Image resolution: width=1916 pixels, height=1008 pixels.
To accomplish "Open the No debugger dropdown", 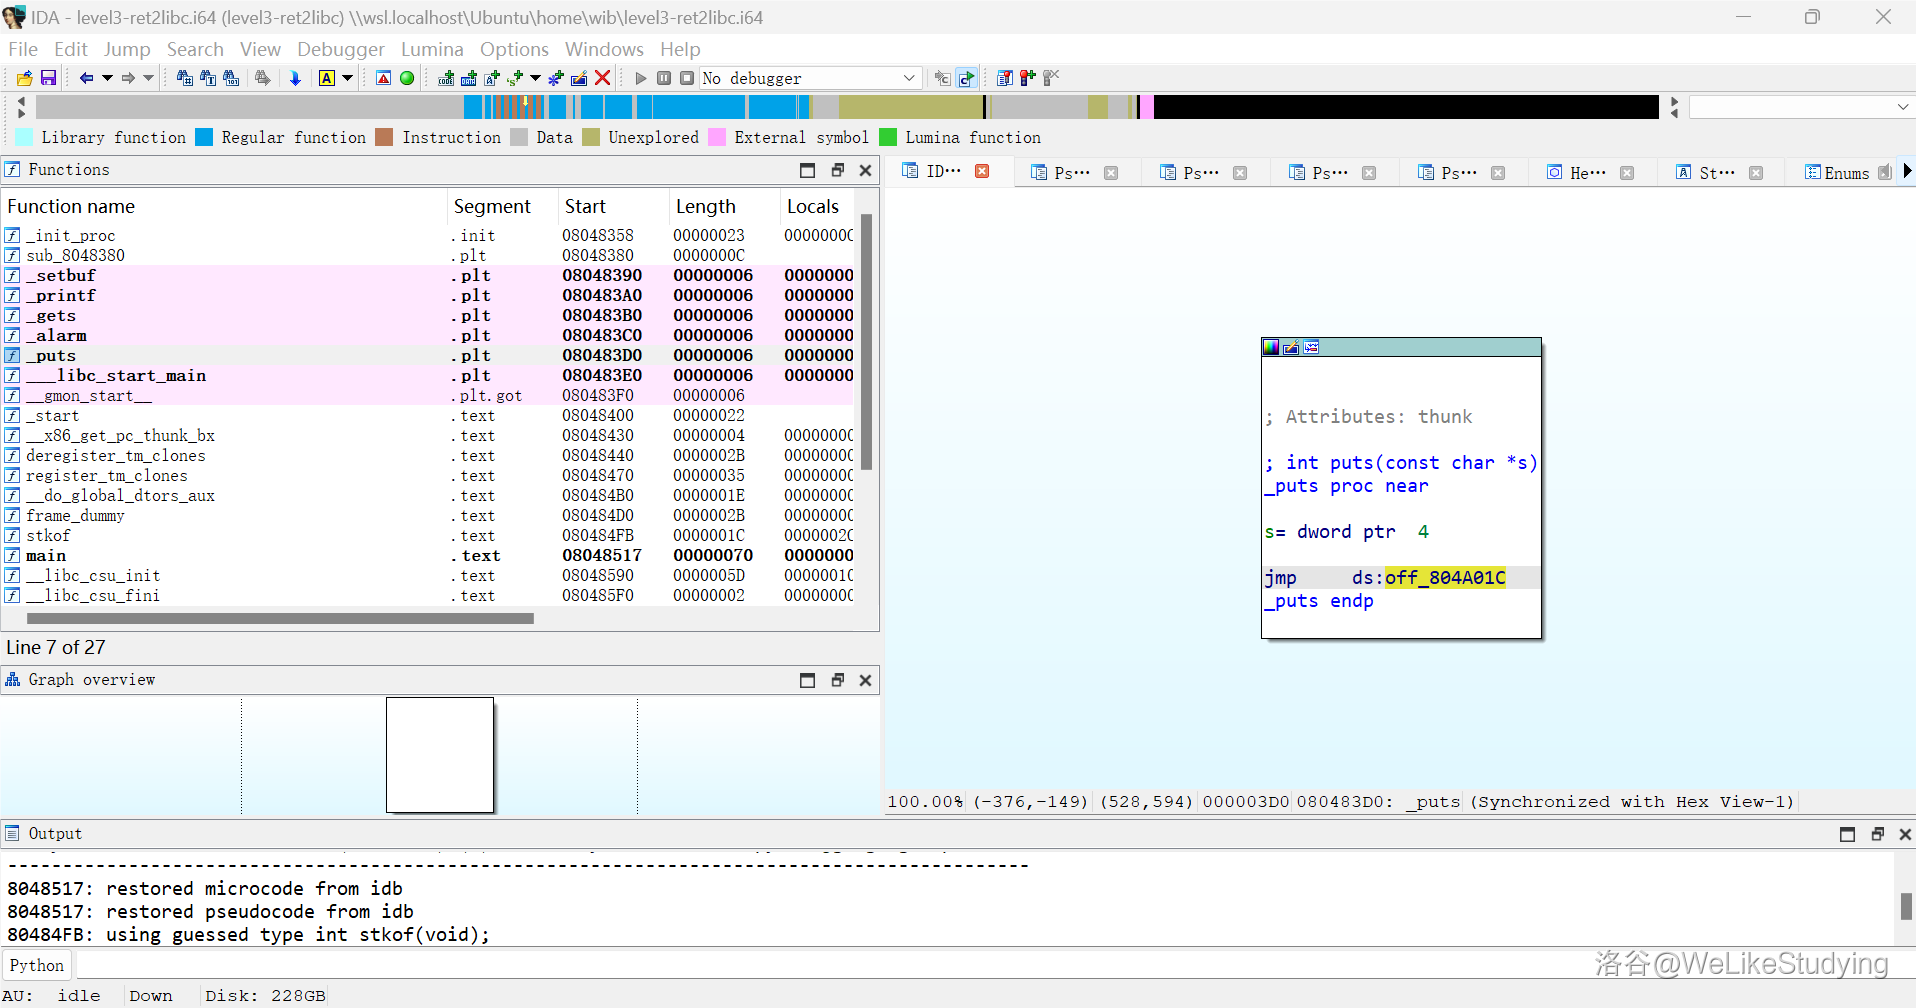I will [908, 78].
